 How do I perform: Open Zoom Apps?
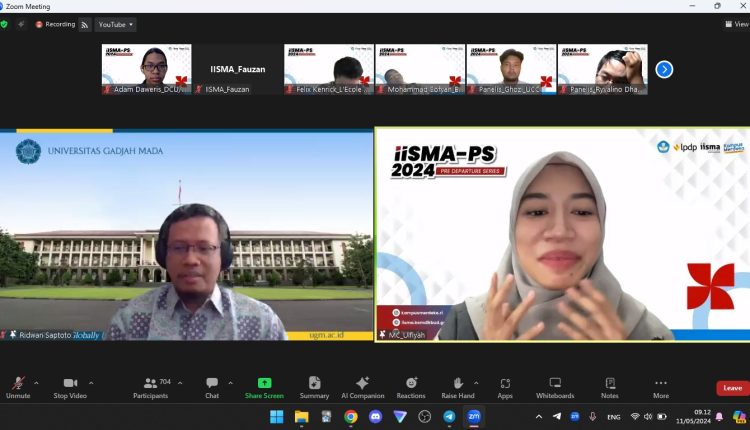[x=505, y=388]
